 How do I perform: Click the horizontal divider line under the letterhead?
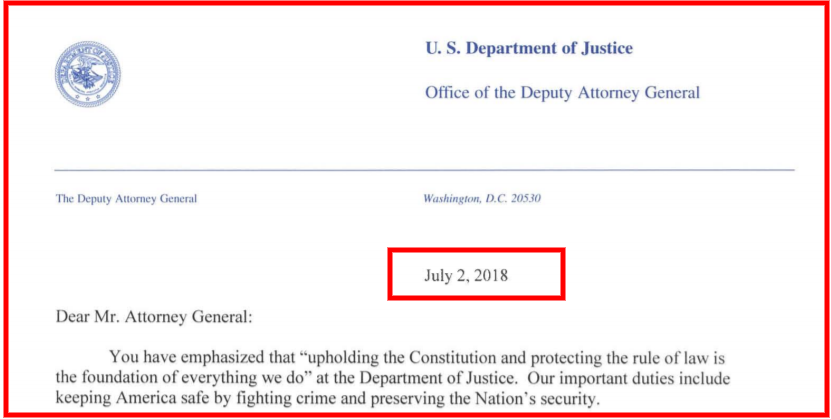pos(425,170)
